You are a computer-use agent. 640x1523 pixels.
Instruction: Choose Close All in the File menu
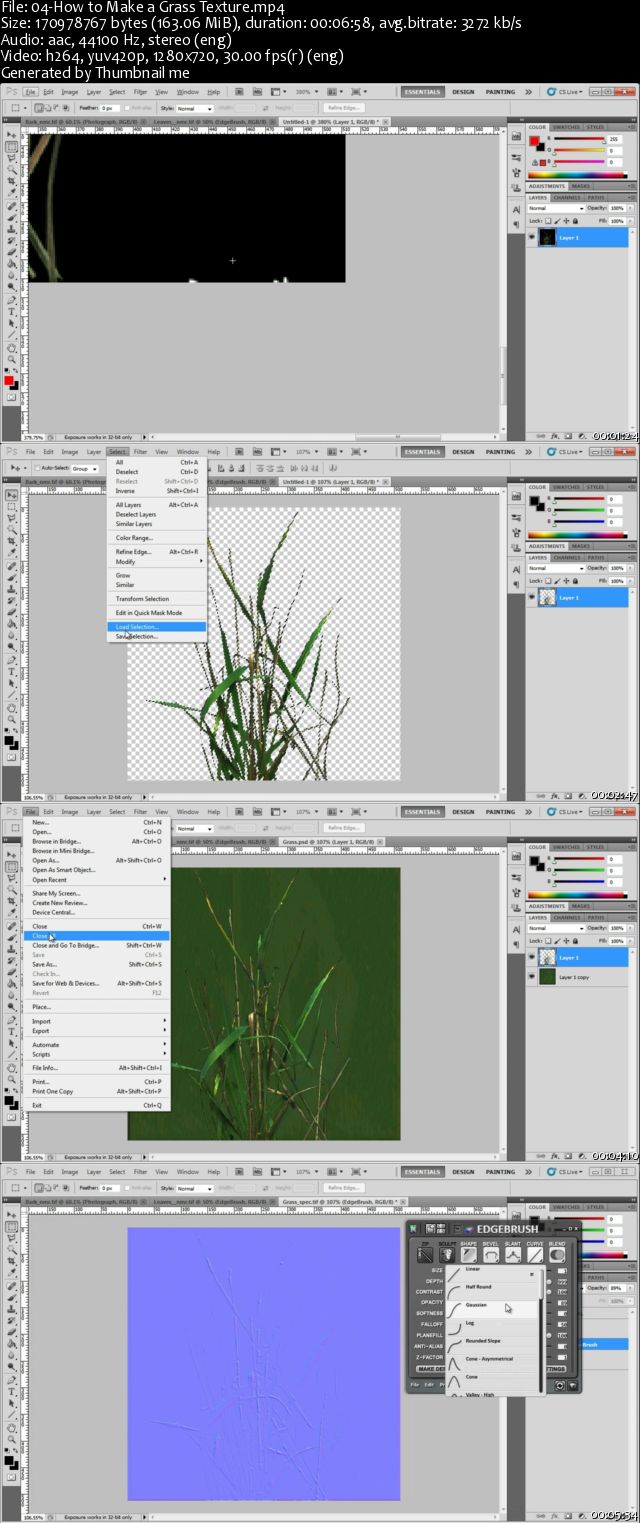coord(97,936)
